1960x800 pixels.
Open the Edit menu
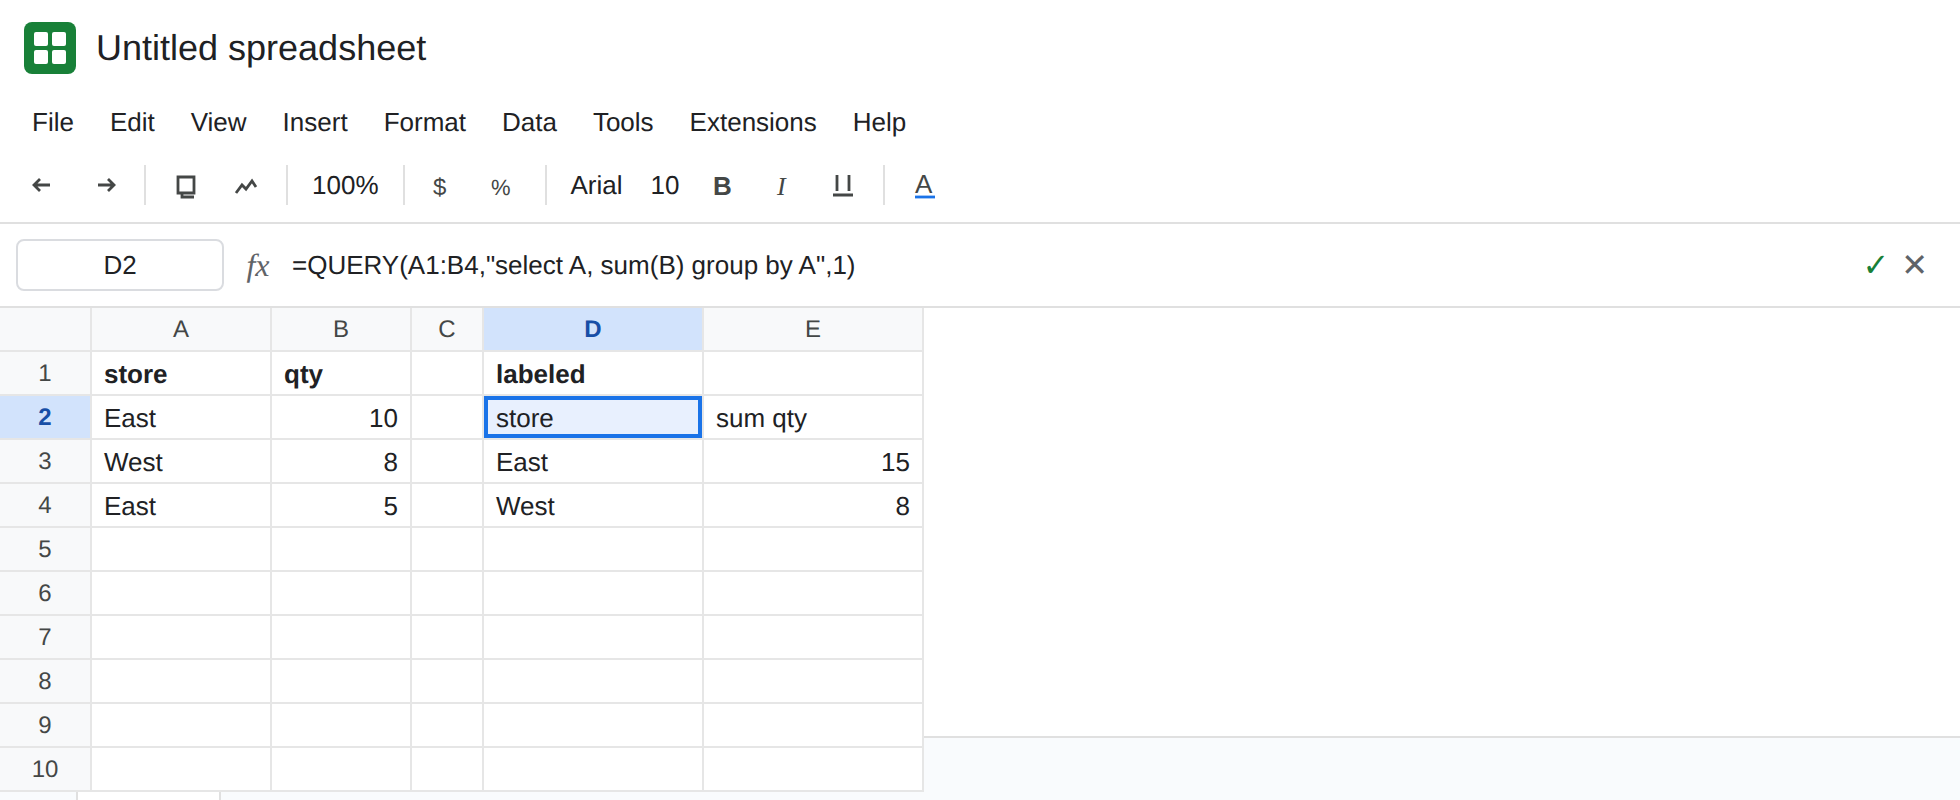(132, 122)
